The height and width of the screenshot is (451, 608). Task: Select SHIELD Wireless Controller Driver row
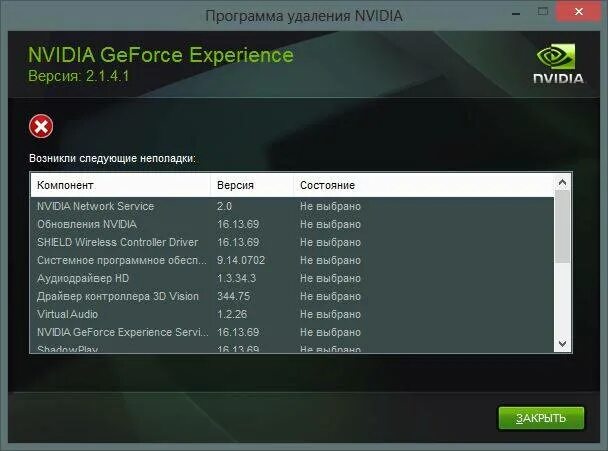[x=292, y=242]
